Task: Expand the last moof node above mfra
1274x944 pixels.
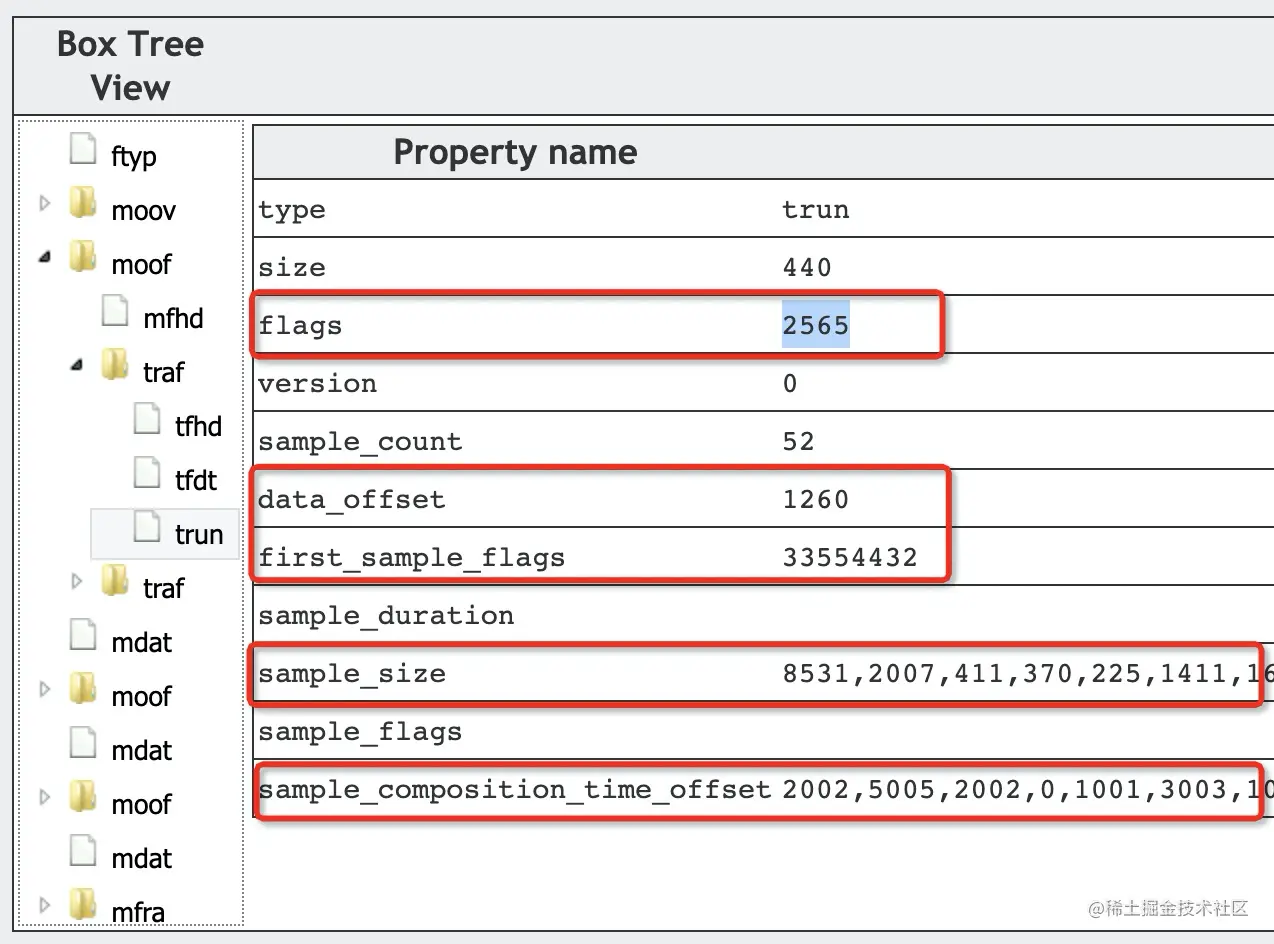Action: point(44,798)
